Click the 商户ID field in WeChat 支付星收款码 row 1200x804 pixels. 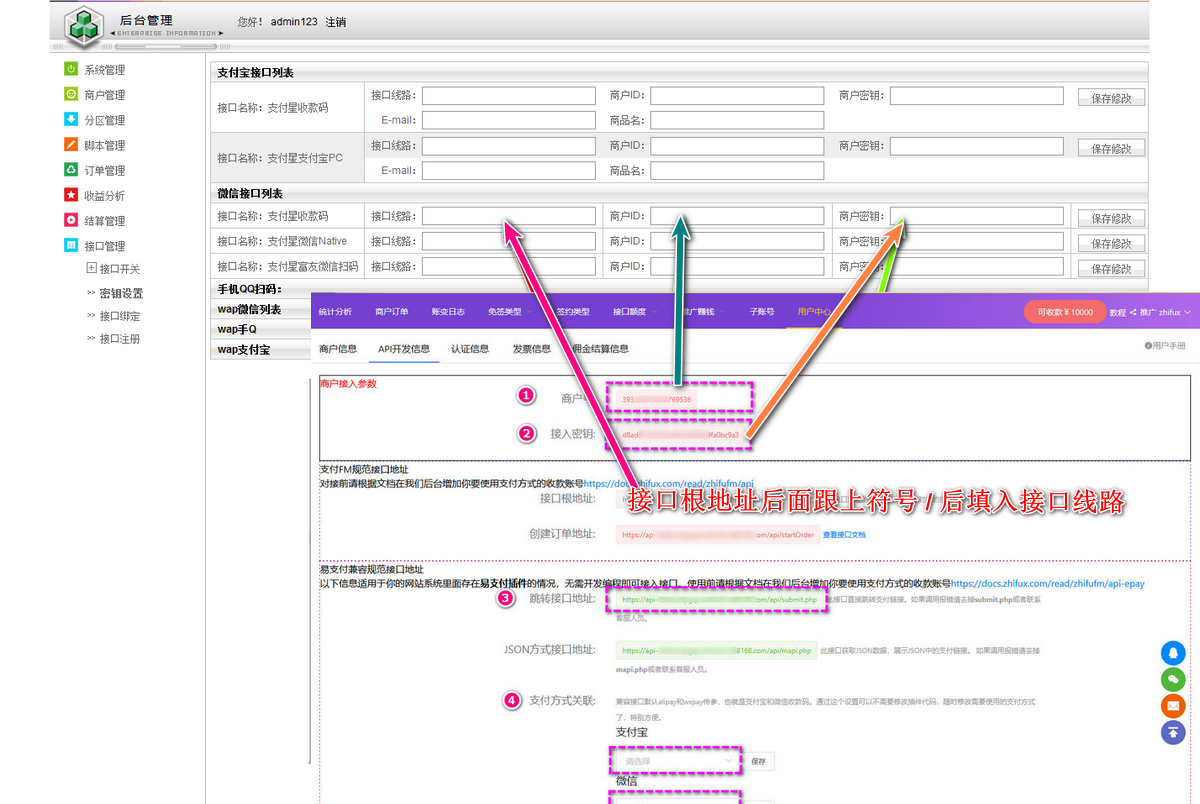[737, 216]
